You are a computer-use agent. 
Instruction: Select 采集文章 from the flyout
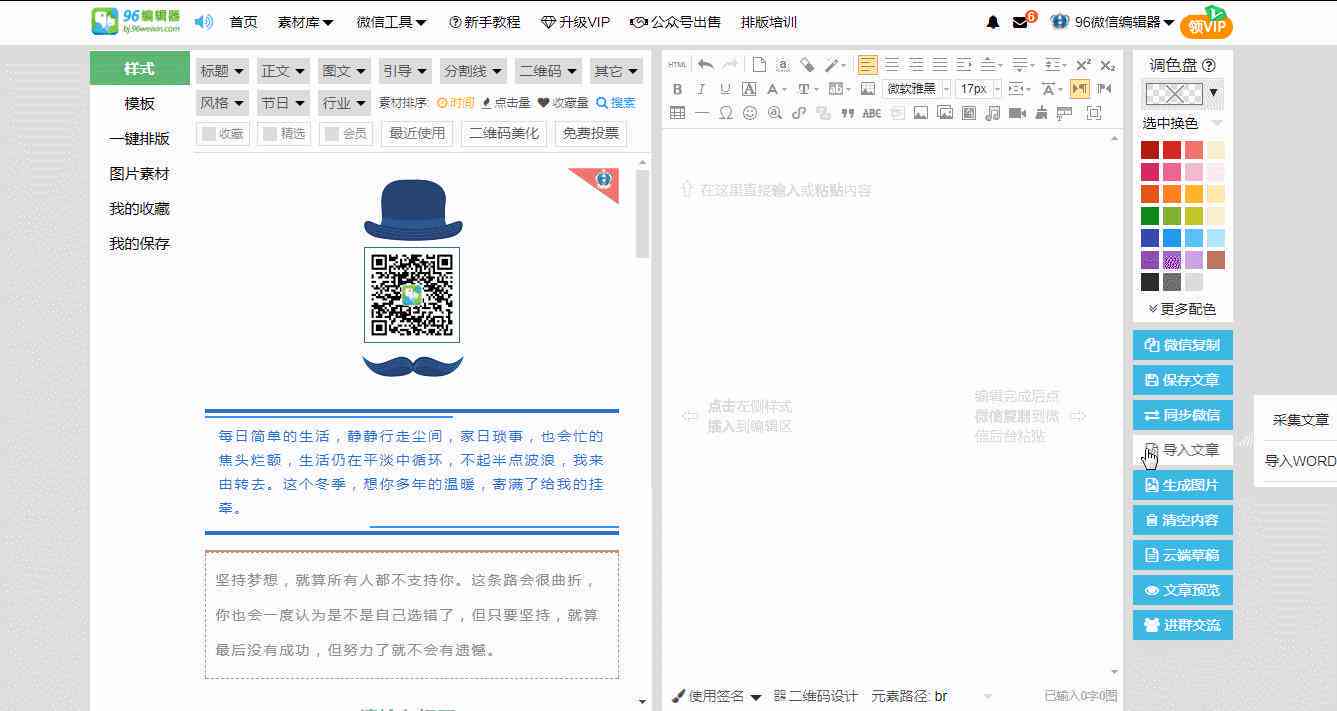coord(1300,420)
